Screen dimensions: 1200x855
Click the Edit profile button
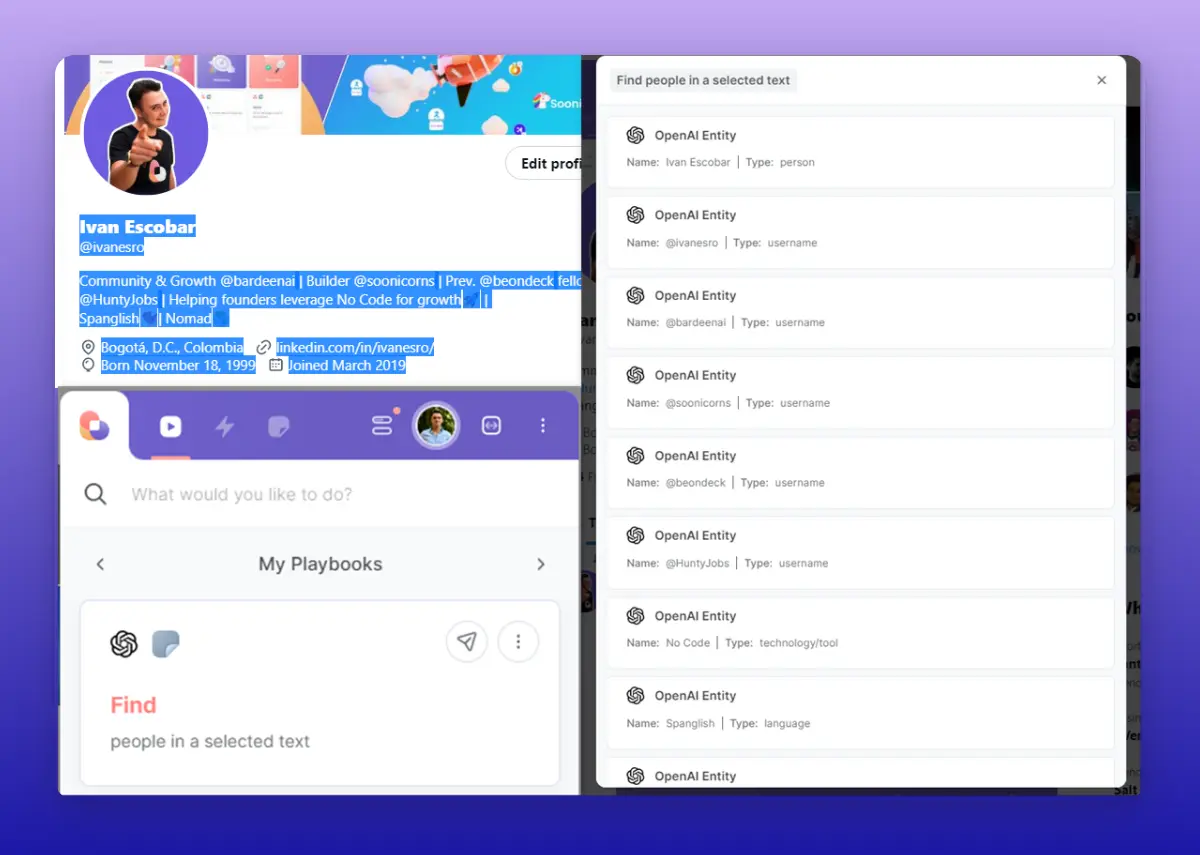pos(544,164)
